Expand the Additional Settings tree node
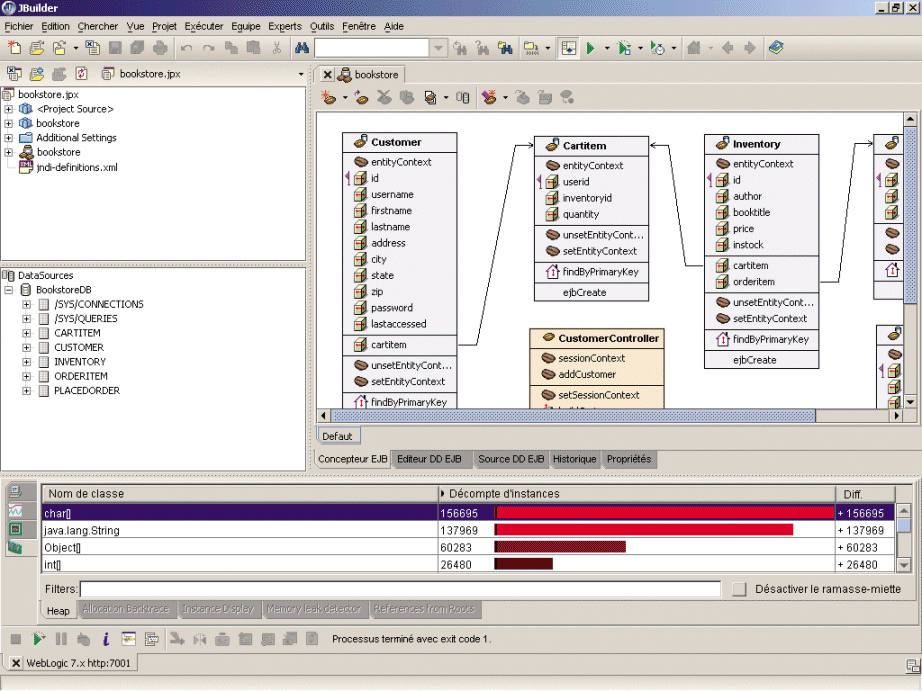This screenshot has height=691, width=922. pos(9,138)
